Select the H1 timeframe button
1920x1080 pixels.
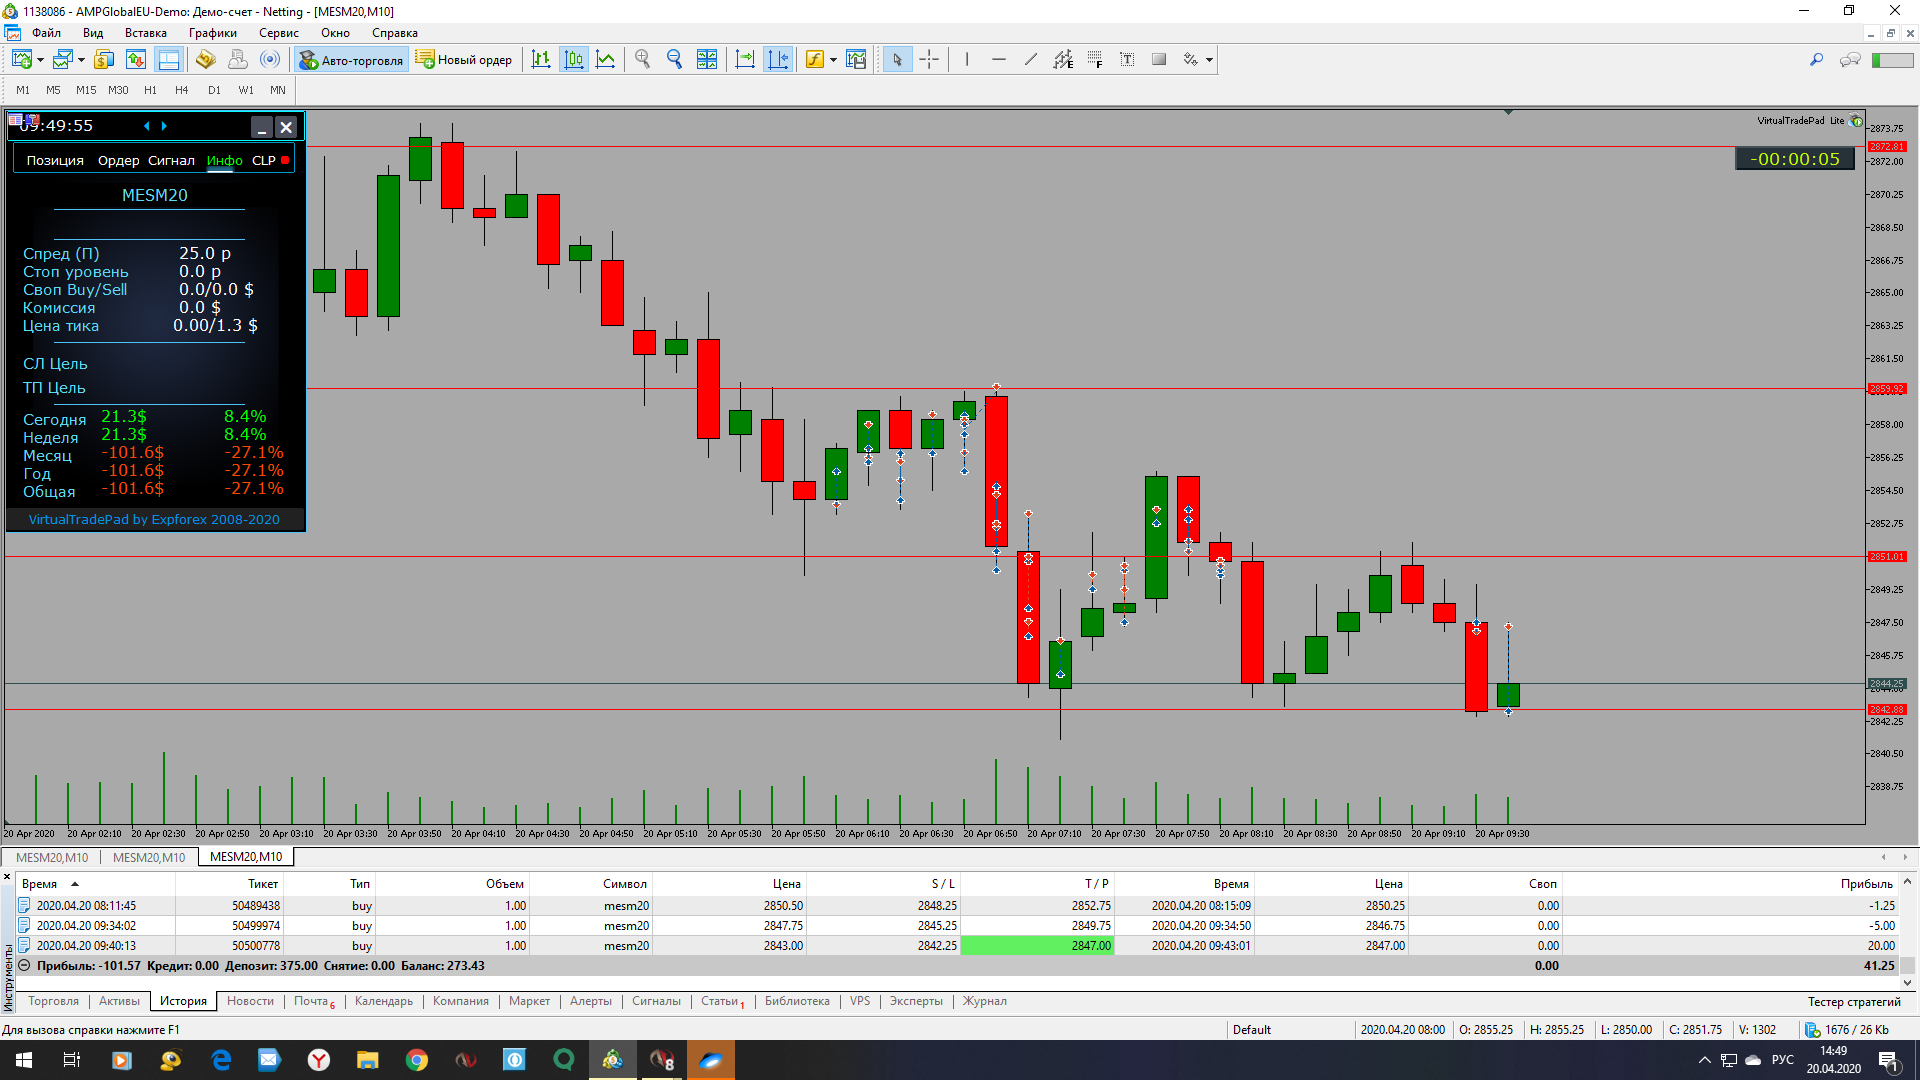tap(150, 90)
